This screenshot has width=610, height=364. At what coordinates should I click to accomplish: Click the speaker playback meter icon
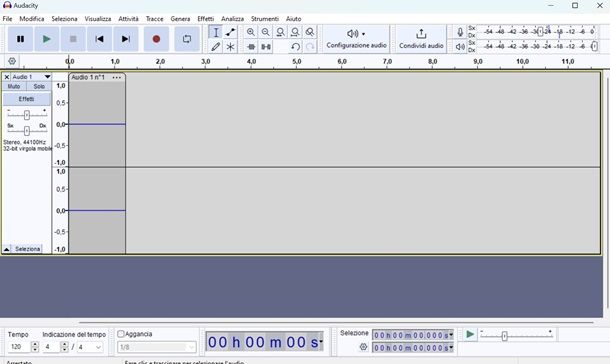460,47
